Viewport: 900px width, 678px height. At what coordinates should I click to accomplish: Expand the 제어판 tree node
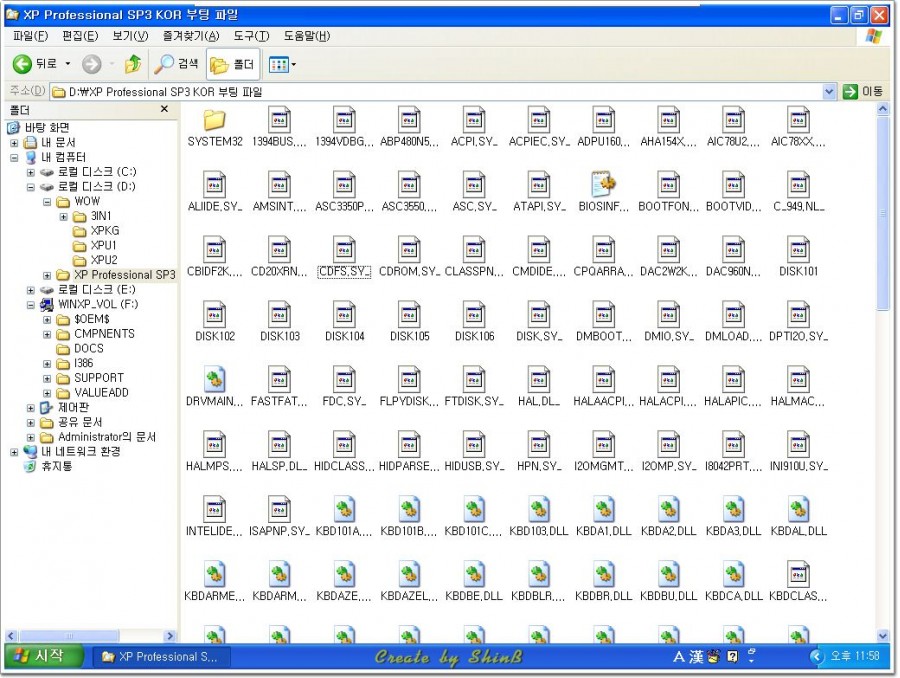(x=30, y=408)
